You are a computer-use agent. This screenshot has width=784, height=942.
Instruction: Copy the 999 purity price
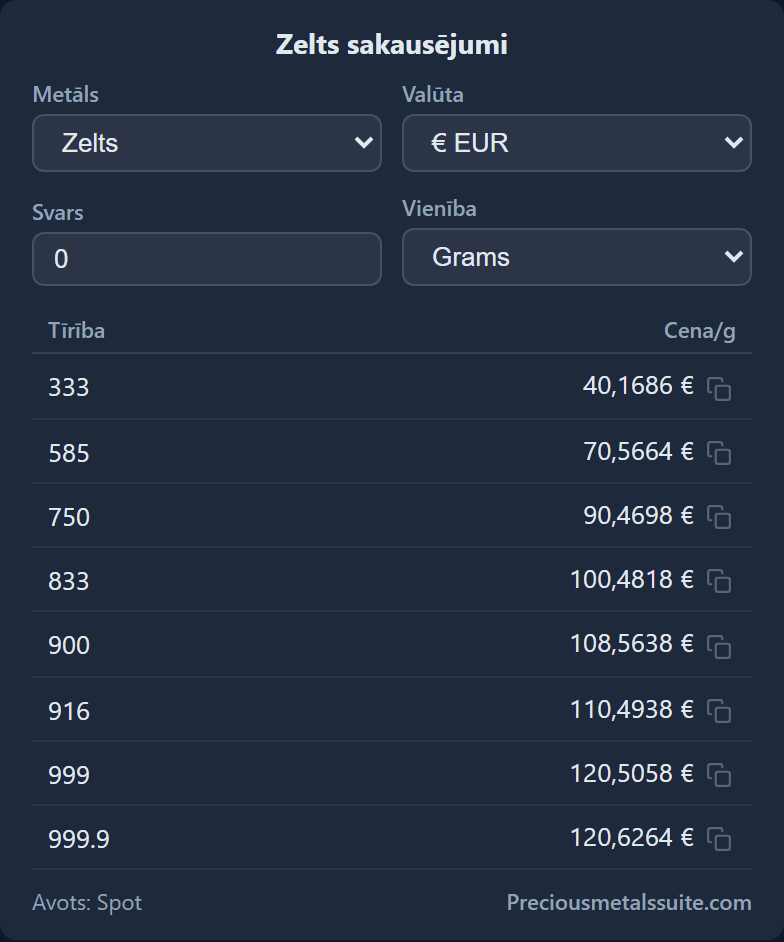[x=719, y=775]
